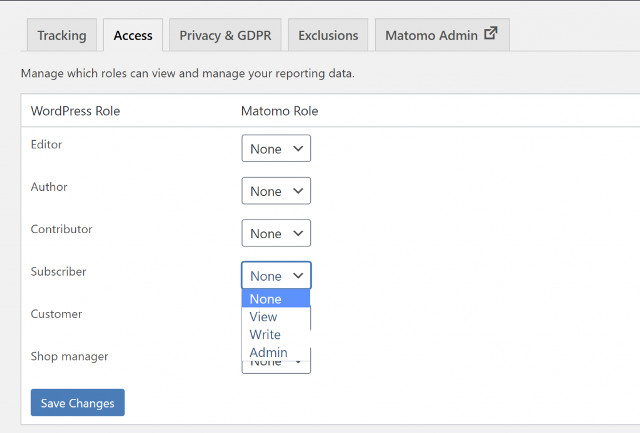Choose Write in the Subscriber dropdown list
The height and width of the screenshot is (433, 640).
(x=276, y=335)
